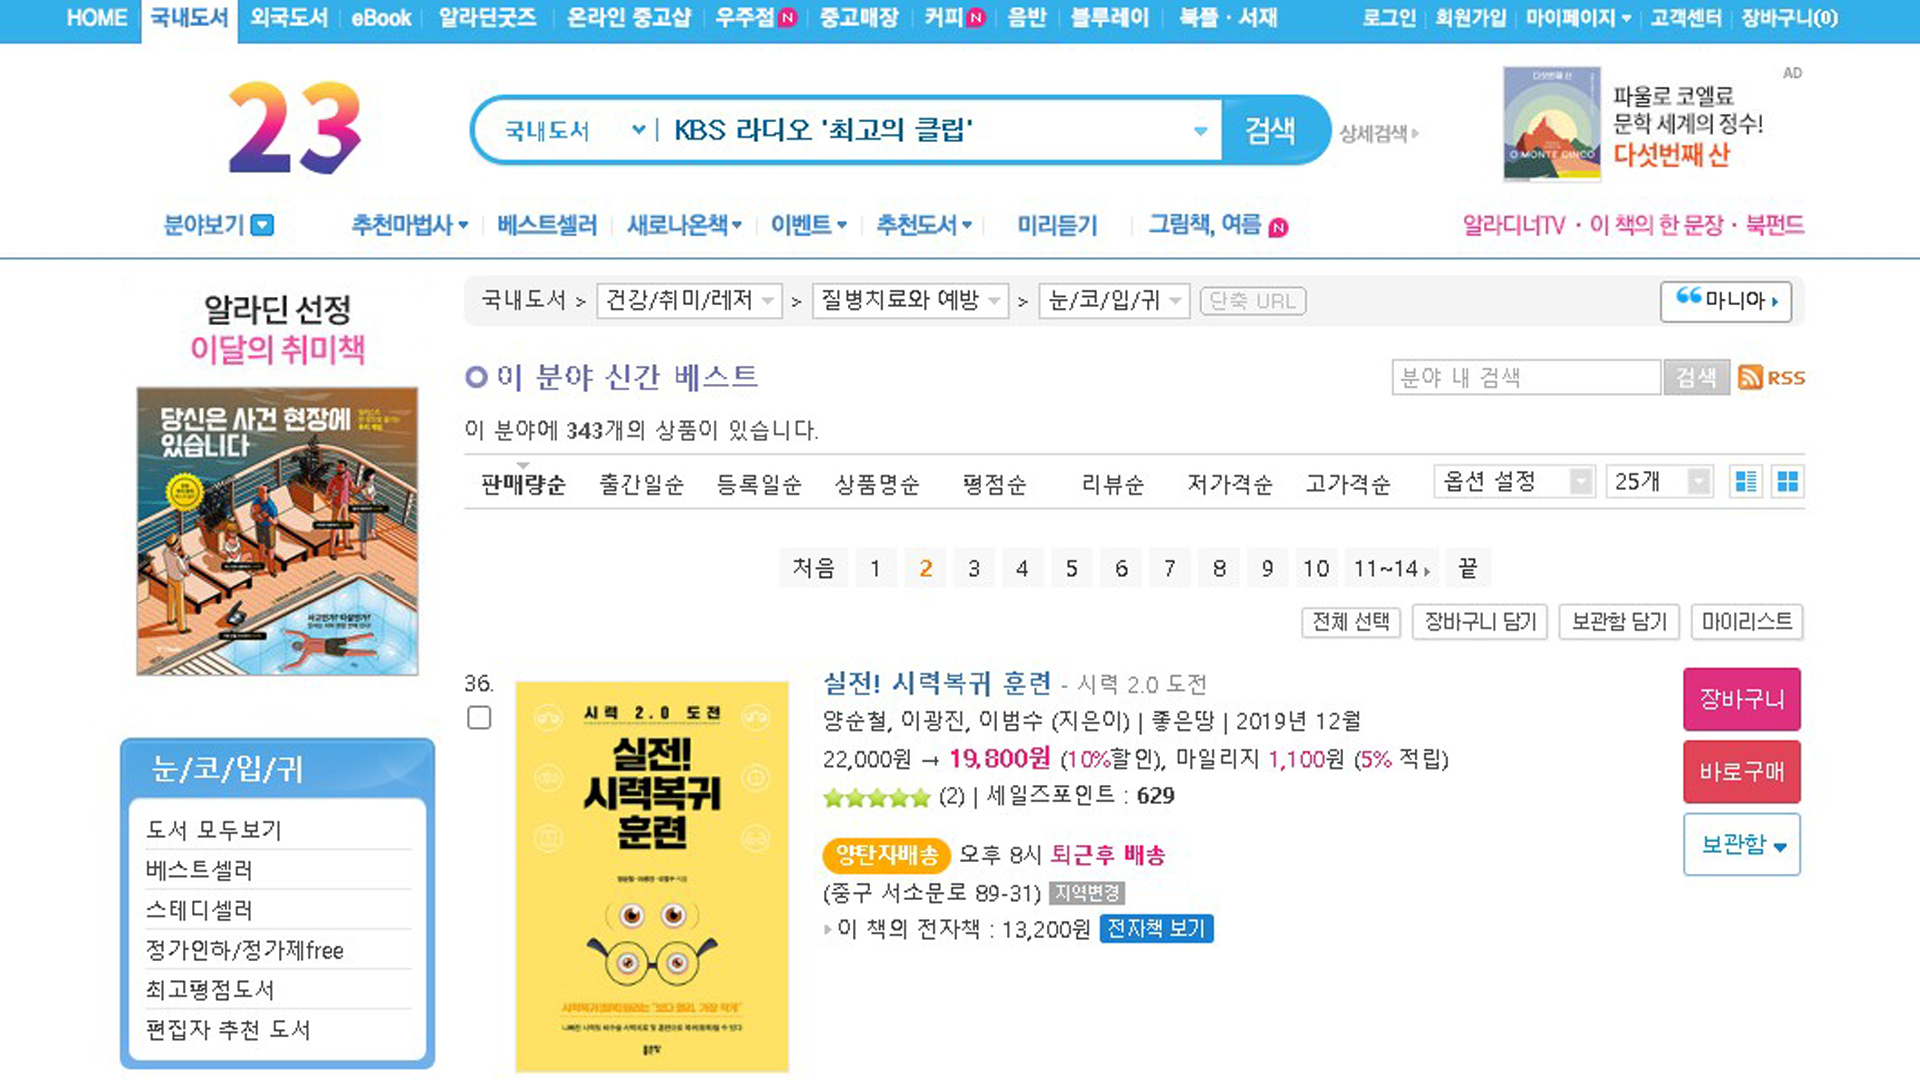This screenshot has height=1080, width=1920.
Task: Click the RSS feed icon
Action: click(x=1771, y=378)
